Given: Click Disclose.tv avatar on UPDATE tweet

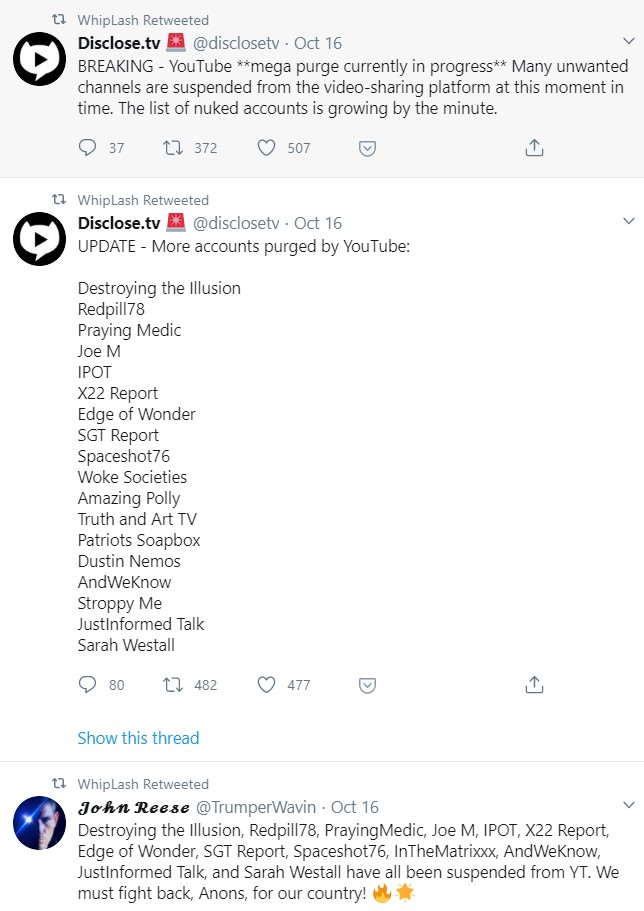Looking at the screenshot, I should point(39,240).
